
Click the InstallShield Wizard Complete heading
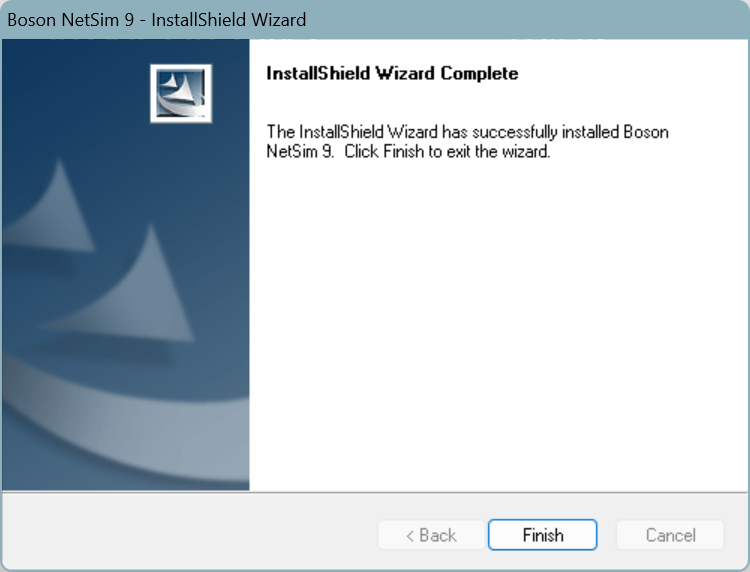(x=392, y=73)
